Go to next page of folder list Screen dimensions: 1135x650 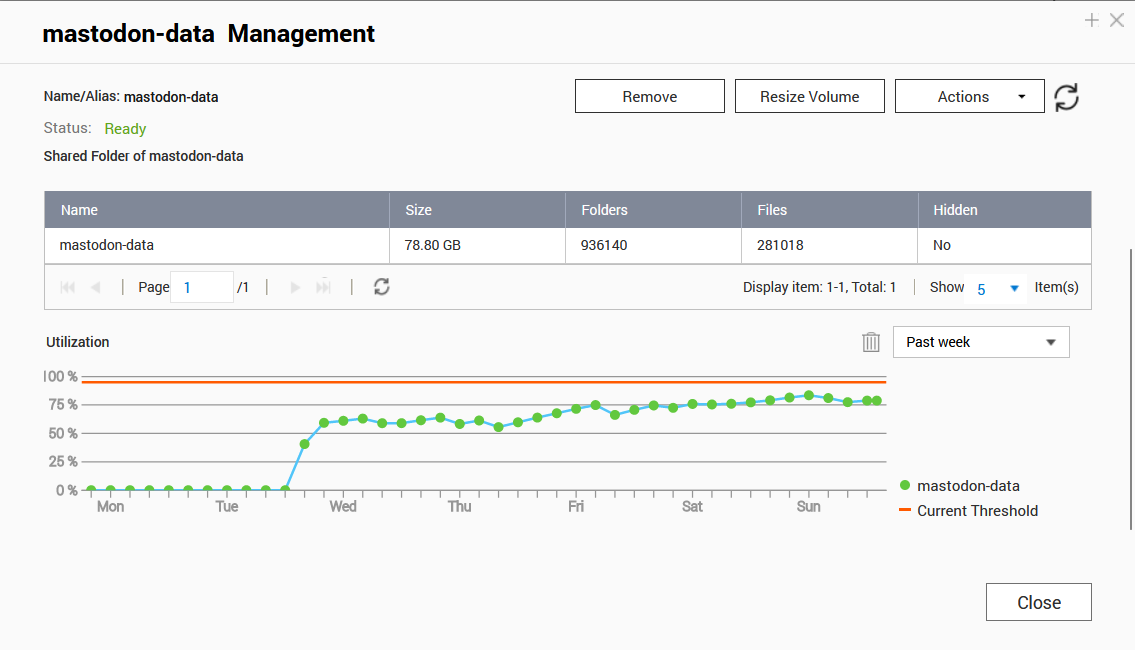pos(295,287)
